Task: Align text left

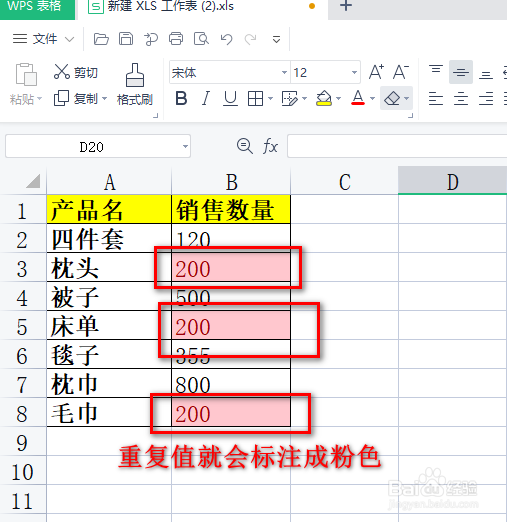Action: (436, 99)
